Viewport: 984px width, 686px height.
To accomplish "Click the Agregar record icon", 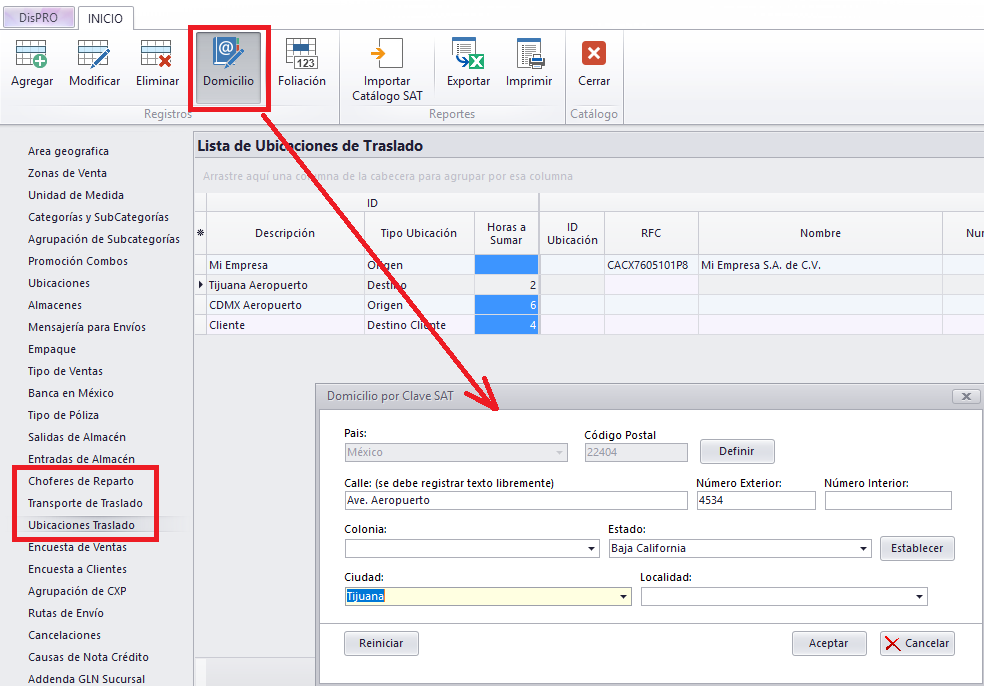I will [32, 54].
